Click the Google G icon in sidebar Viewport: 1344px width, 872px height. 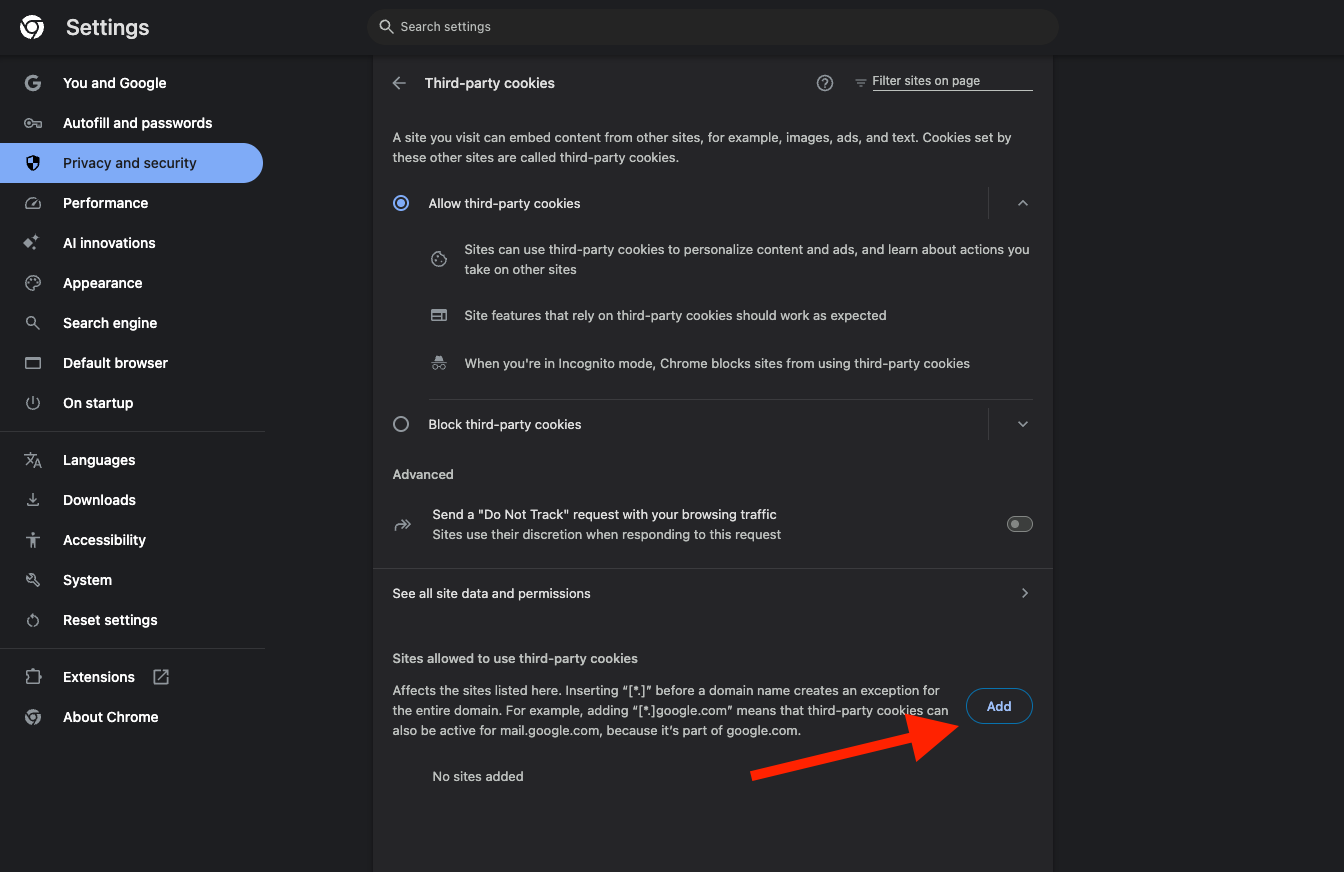pos(33,83)
